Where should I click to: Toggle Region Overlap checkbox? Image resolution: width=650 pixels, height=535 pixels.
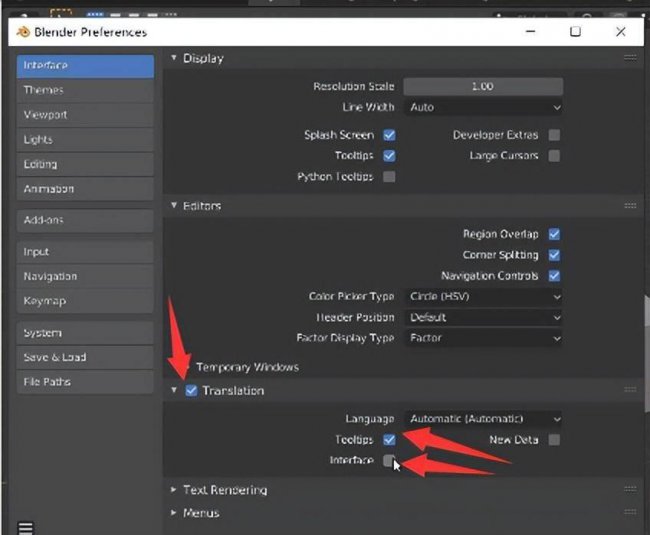[x=554, y=234]
